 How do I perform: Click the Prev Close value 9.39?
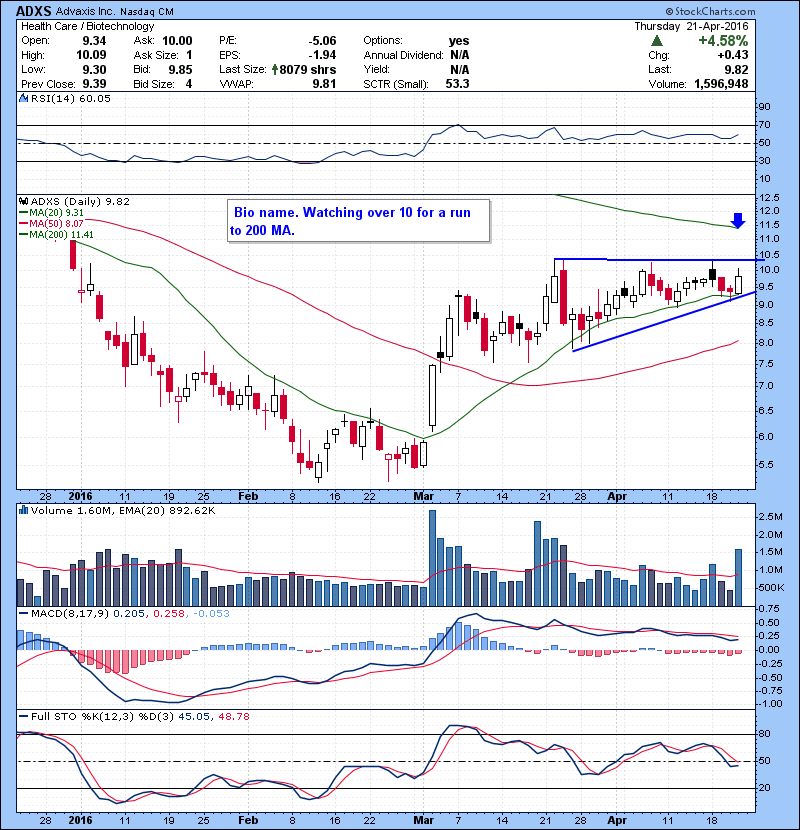[94, 84]
